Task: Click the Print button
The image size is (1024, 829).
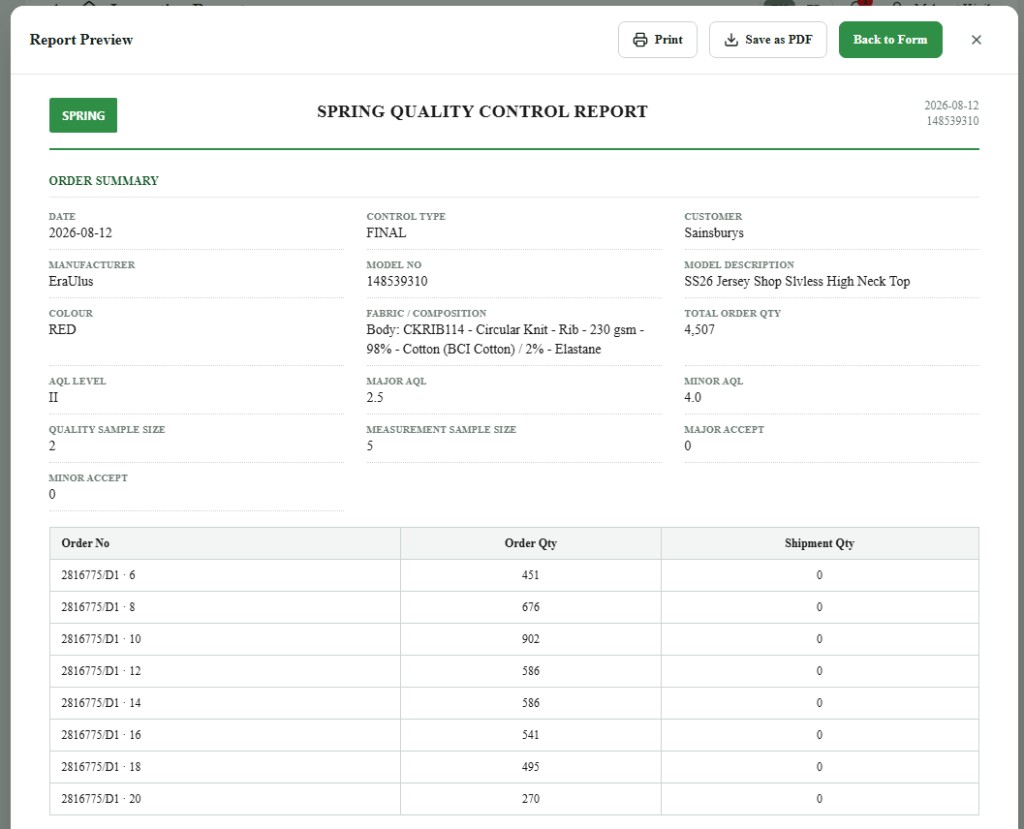Action: coord(657,40)
